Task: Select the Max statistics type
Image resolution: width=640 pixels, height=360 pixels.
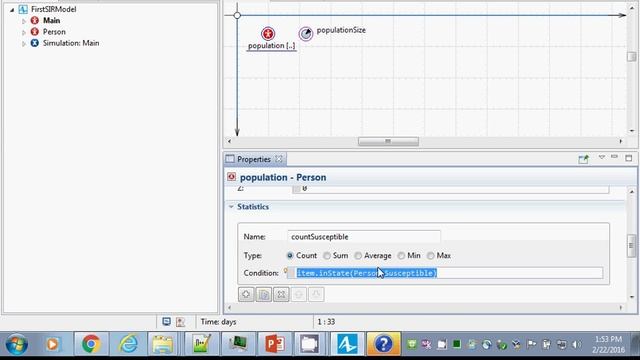Action: pyautogui.click(x=431, y=256)
